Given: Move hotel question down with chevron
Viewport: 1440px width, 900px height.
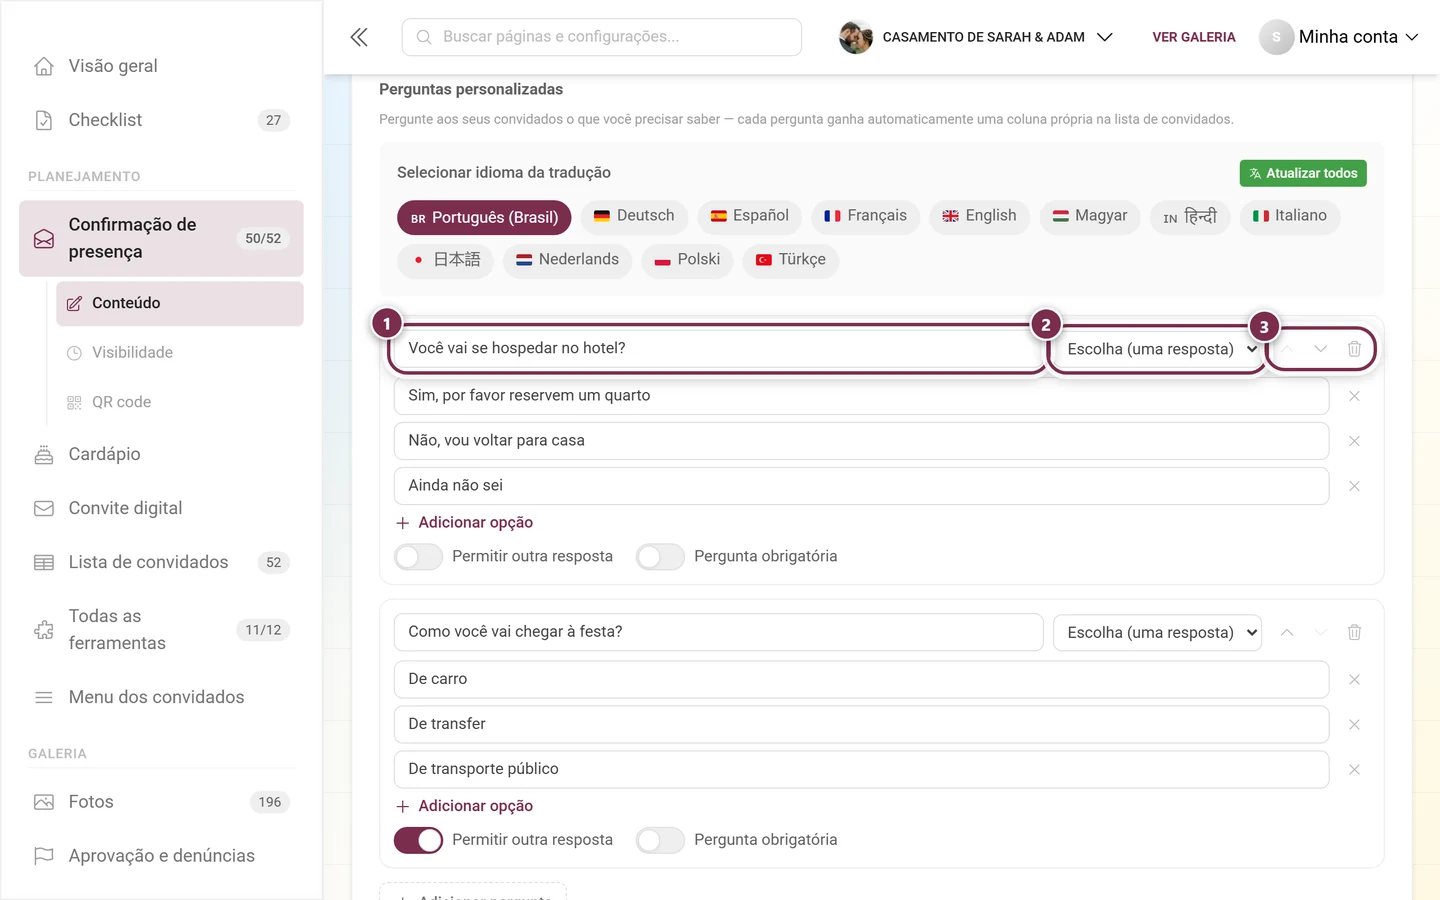Looking at the screenshot, I should click(x=1320, y=349).
